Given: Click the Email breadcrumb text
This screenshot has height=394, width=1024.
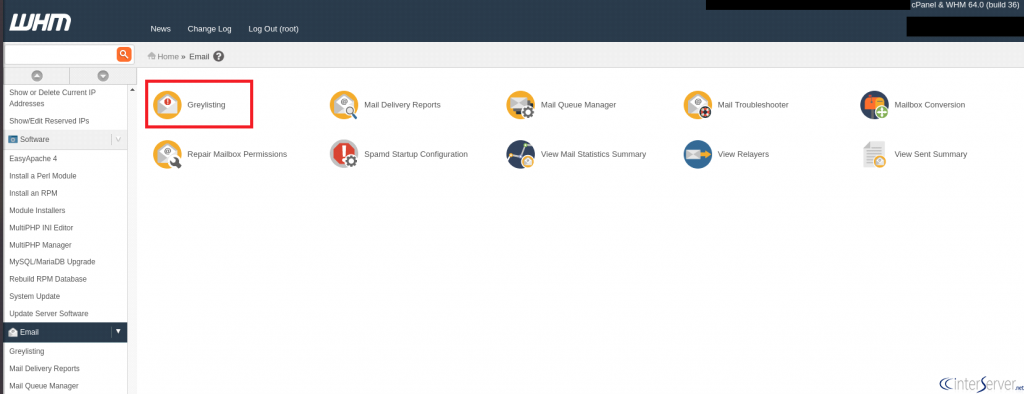Looking at the screenshot, I should (199, 56).
